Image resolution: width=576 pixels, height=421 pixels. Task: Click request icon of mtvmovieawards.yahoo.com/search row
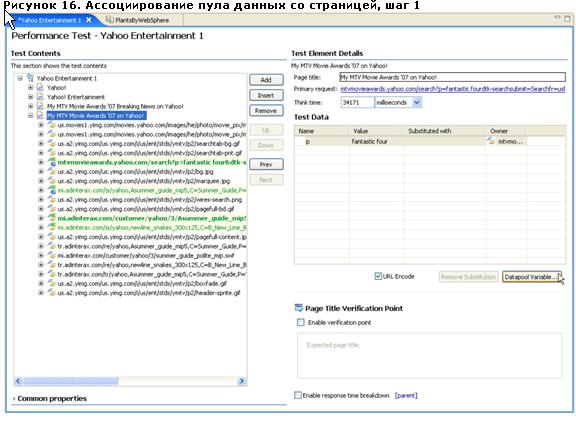point(52,162)
